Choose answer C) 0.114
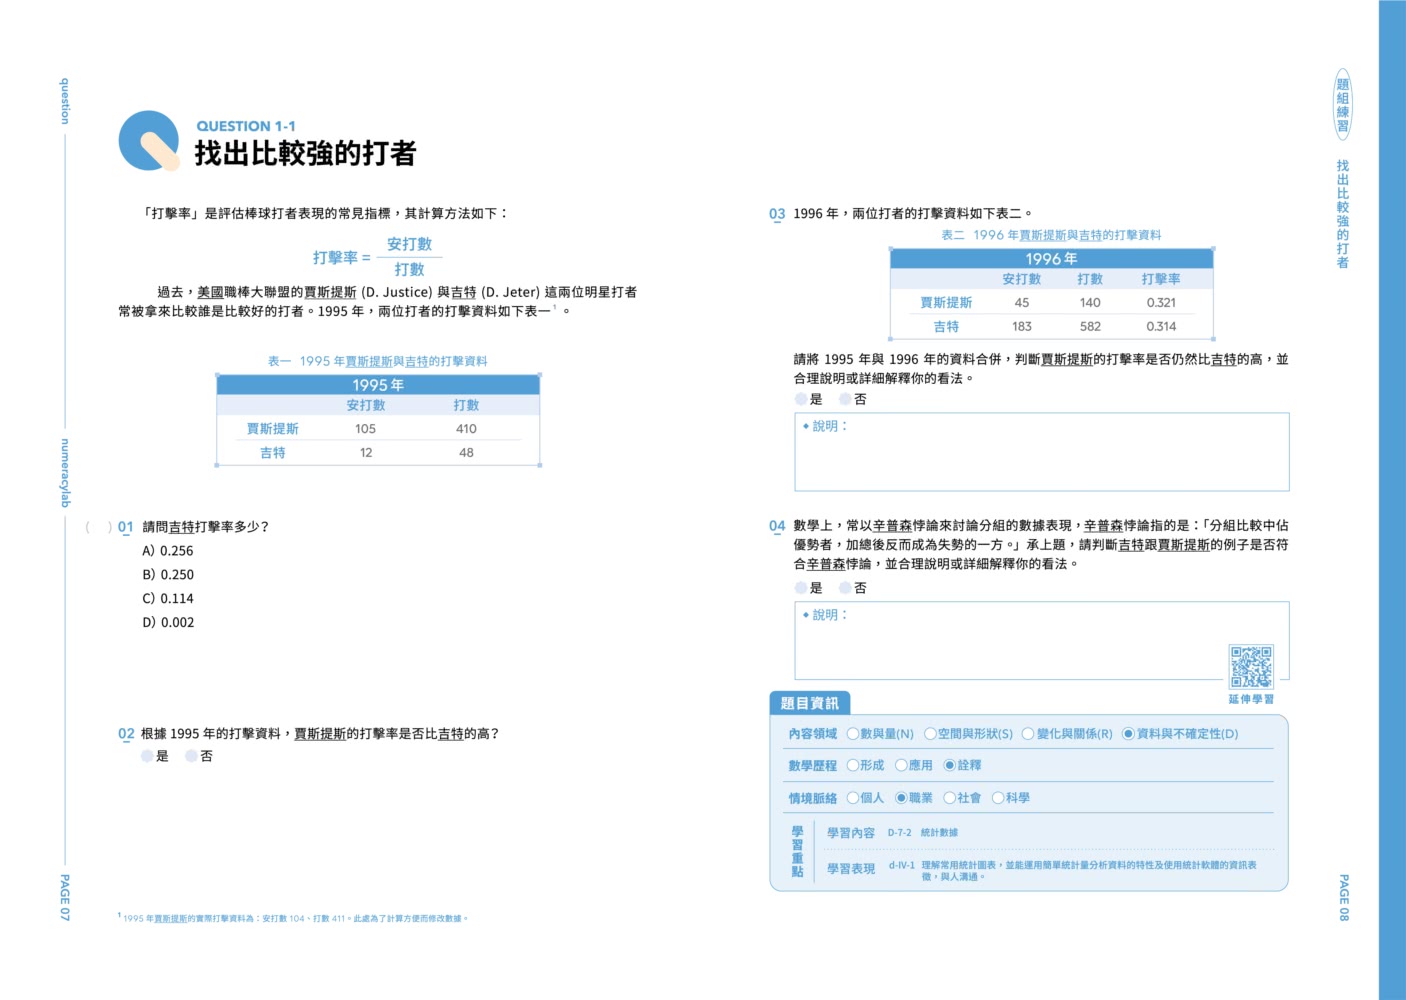Image resolution: width=1406 pixels, height=1000 pixels. 168,599
